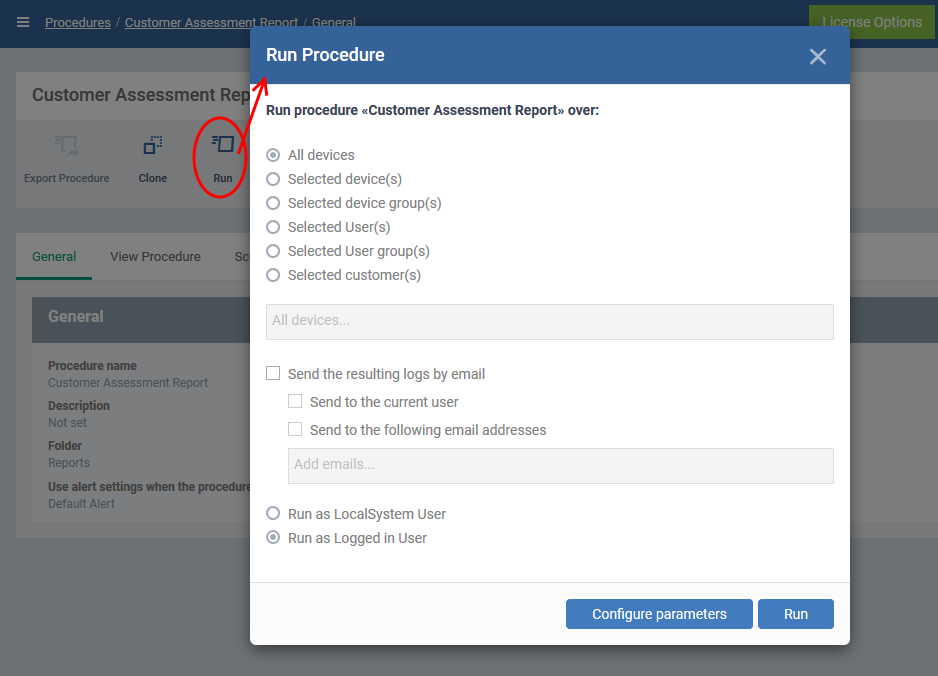
Task: Click the Default Alert value
Action: (x=81, y=504)
